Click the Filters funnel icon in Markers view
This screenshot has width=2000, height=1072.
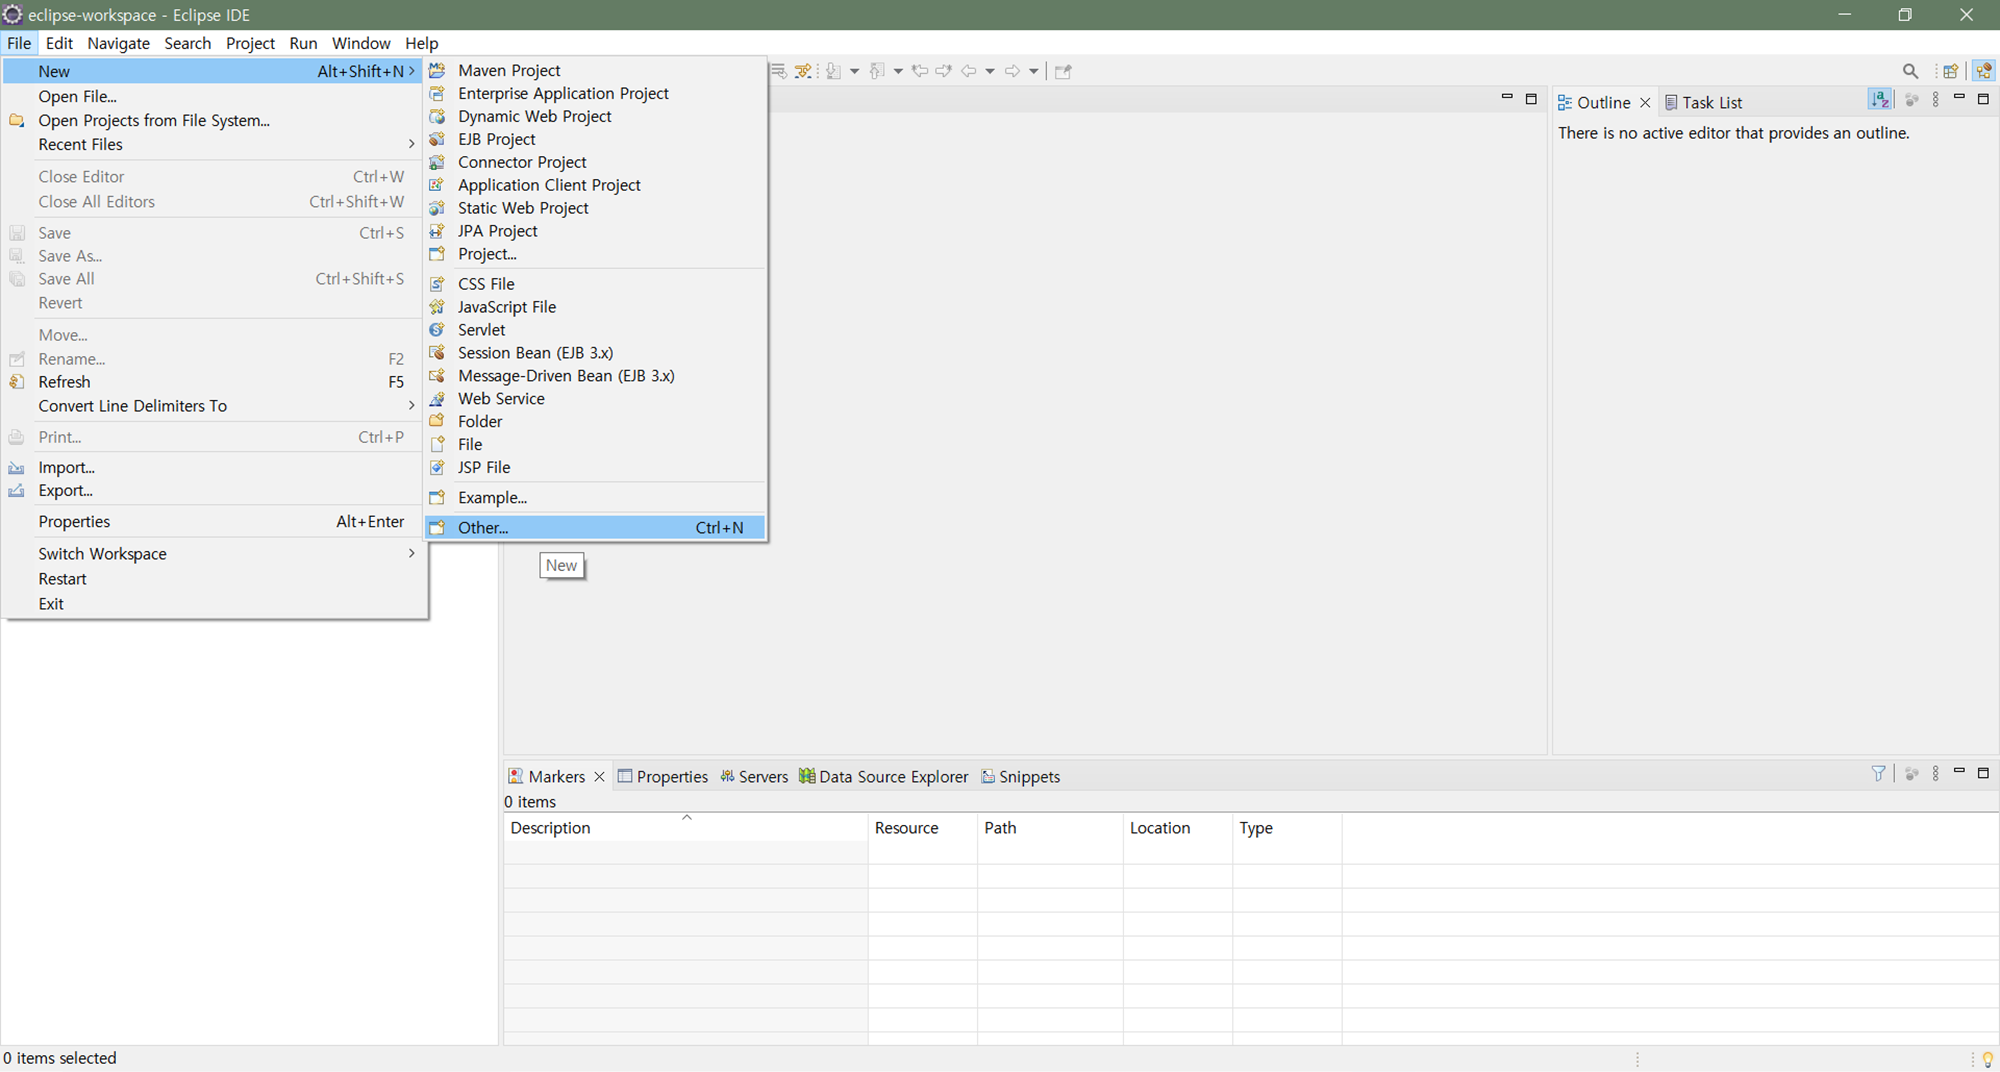point(1878,773)
